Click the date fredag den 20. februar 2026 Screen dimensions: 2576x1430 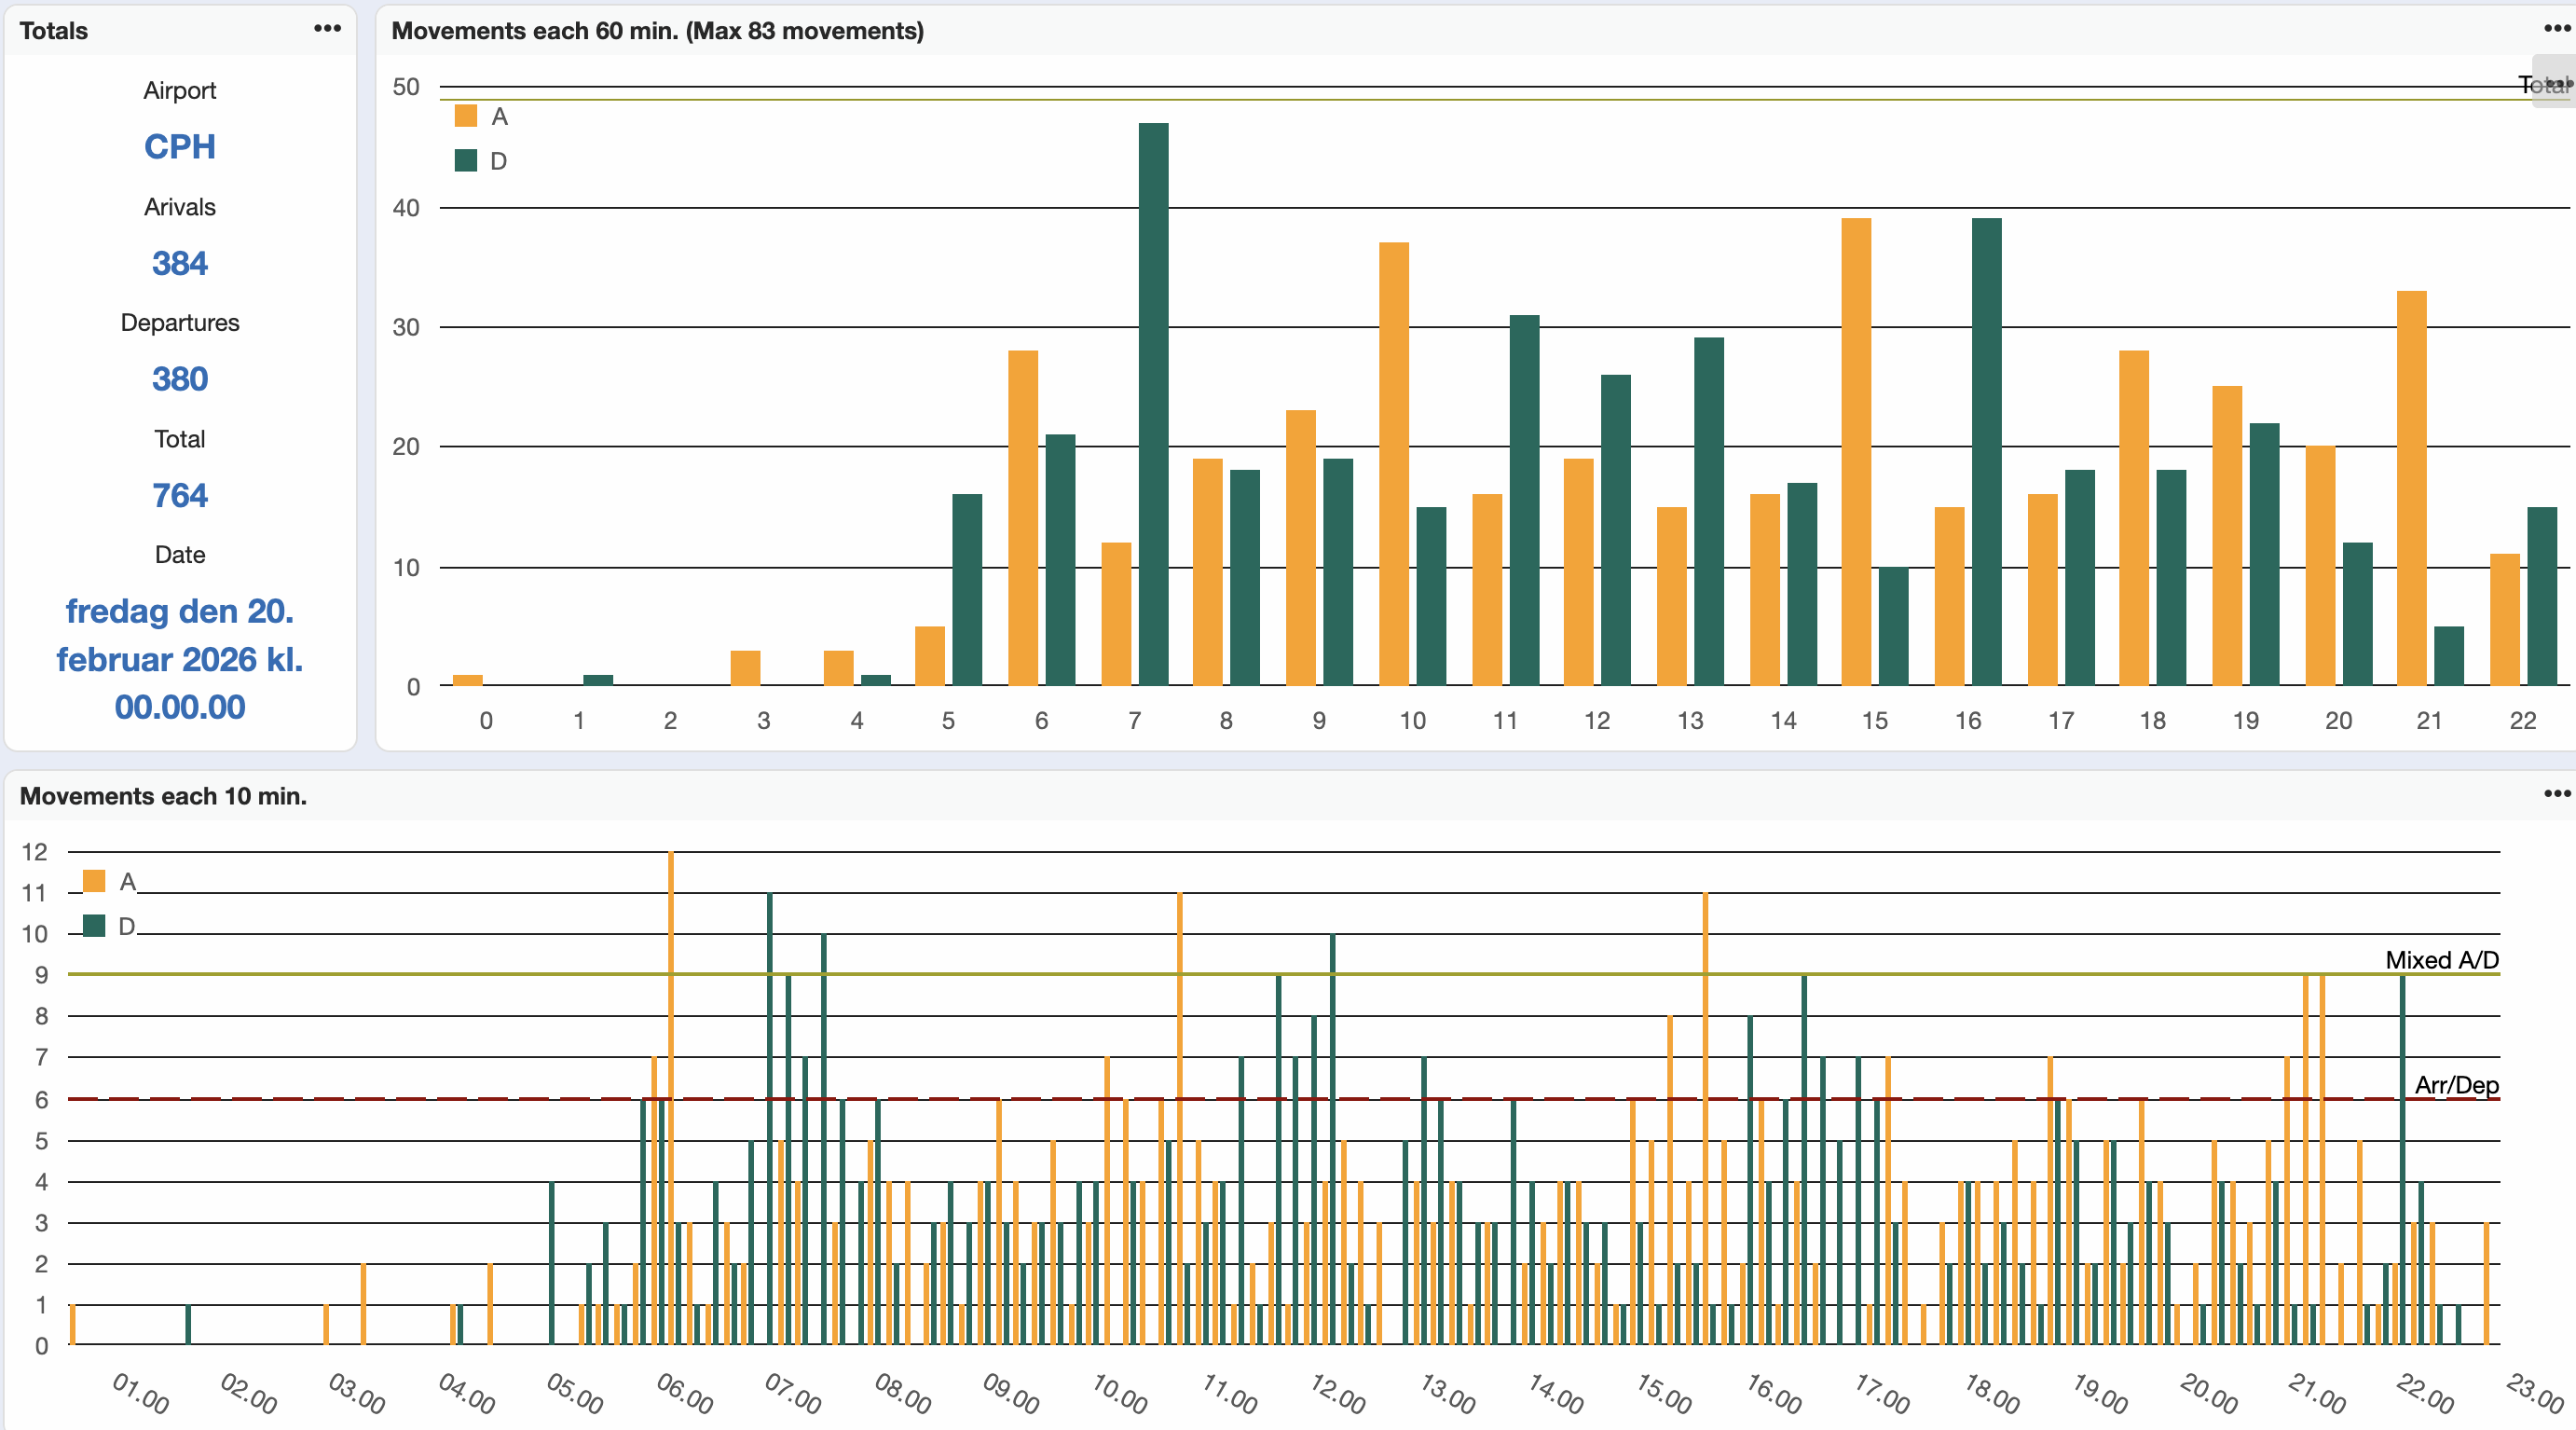(x=180, y=659)
